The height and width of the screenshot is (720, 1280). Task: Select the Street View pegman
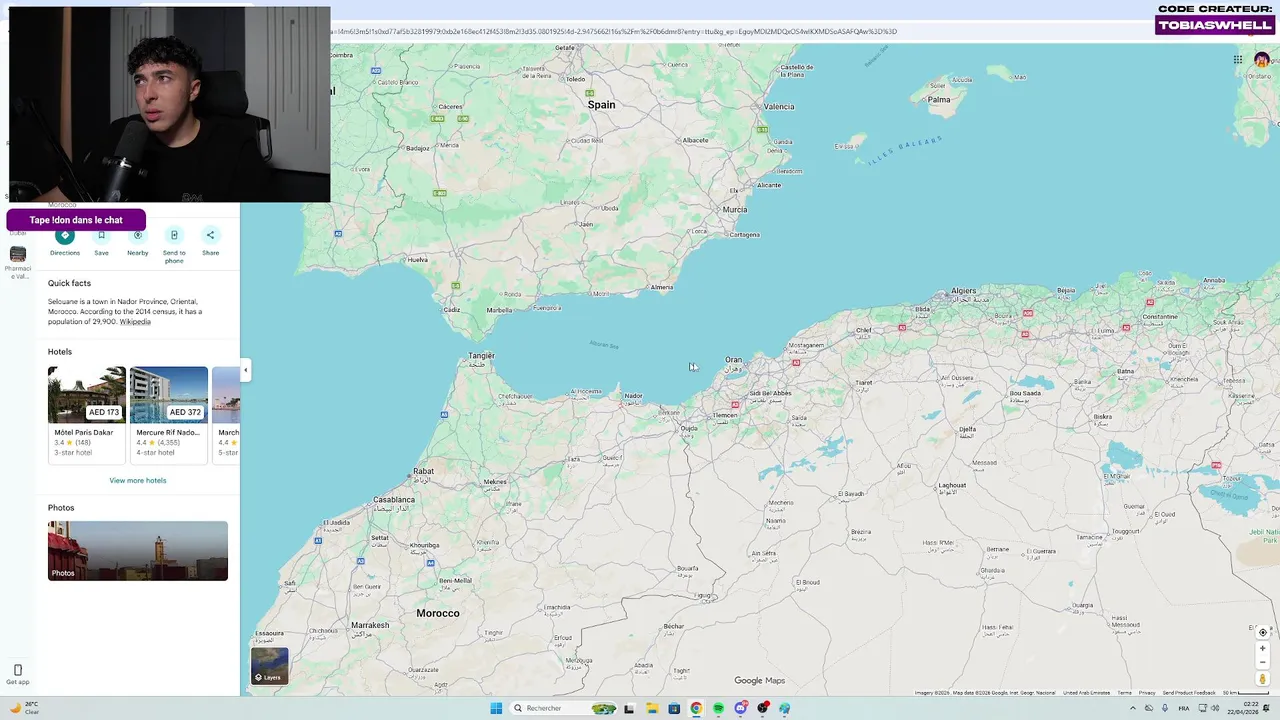[x=1262, y=679]
